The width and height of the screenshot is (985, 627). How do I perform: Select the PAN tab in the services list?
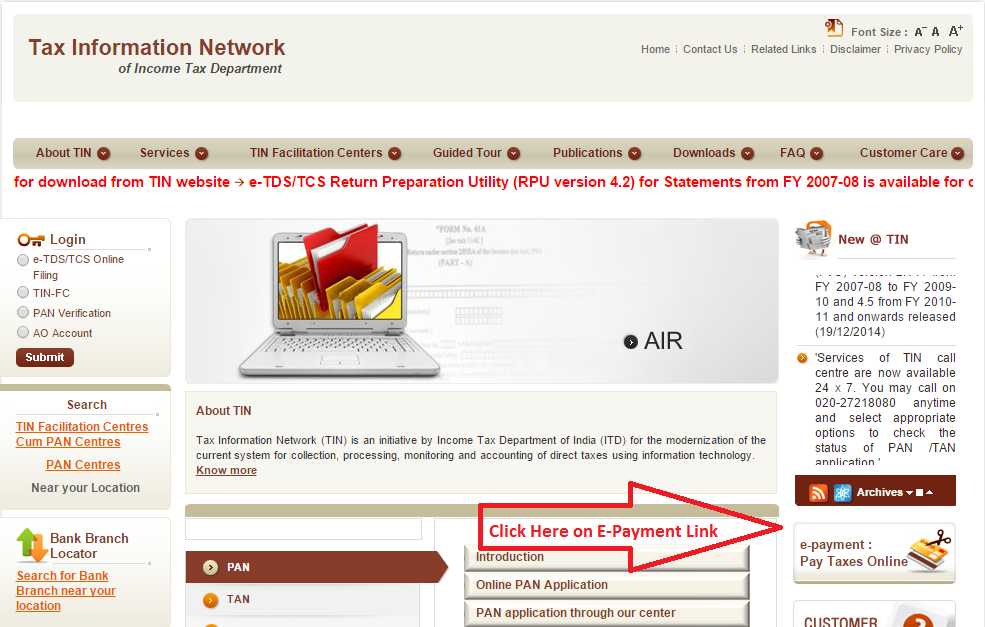[317, 567]
